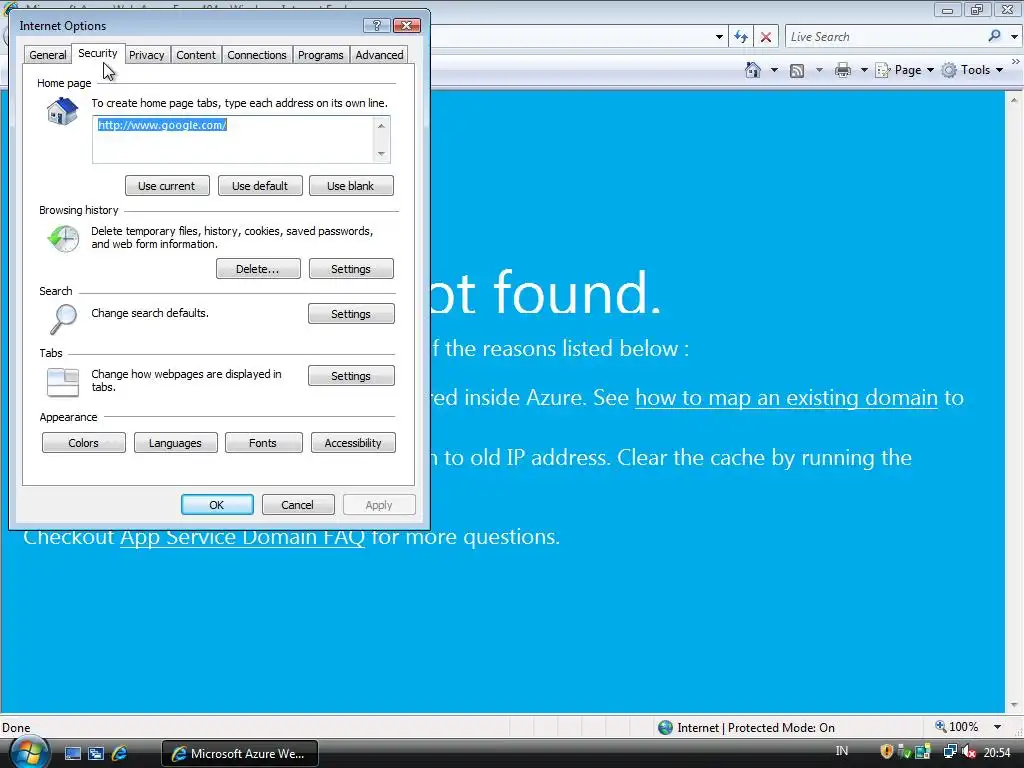Screen dimensions: 1024x768
Task: Click the Use blank button
Action: 351,185
